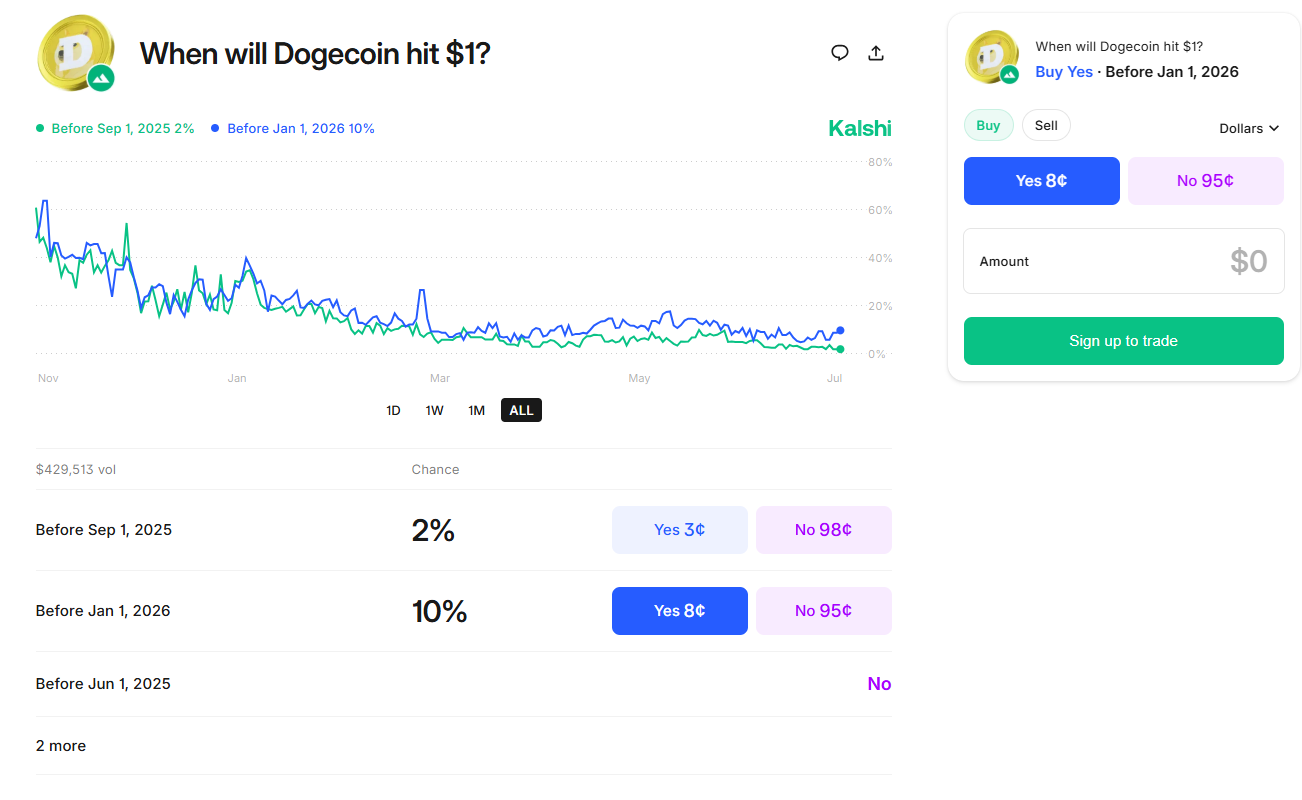1302x800 pixels.
Task: Buy Yes 3¢ for Before Sep 1, 2025
Action: [x=680, y=530]
